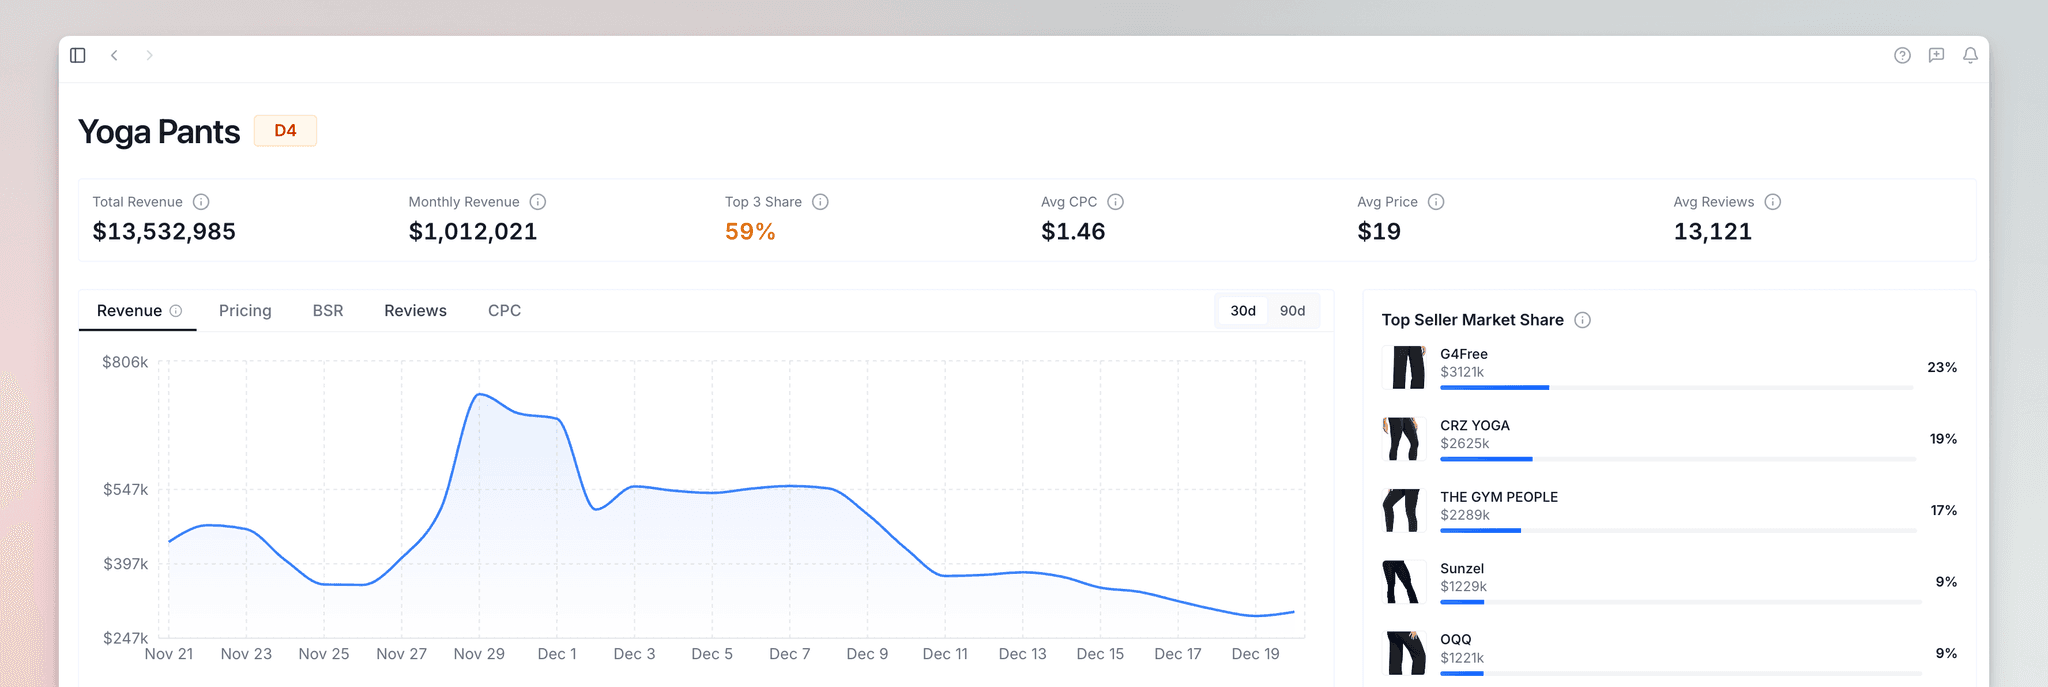Click the info icon beside Avg Reviews
Viewport: 2048px width, 687px height.
[1773, 202]
